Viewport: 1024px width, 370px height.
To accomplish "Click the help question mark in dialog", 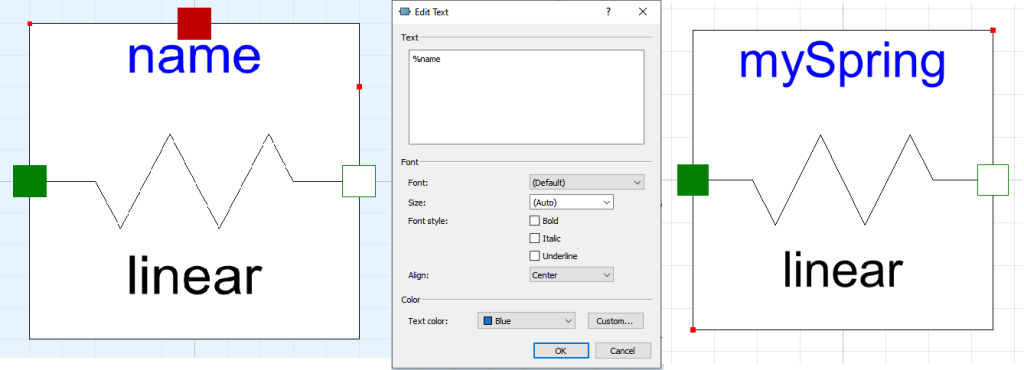I will [x=609, y=12].
